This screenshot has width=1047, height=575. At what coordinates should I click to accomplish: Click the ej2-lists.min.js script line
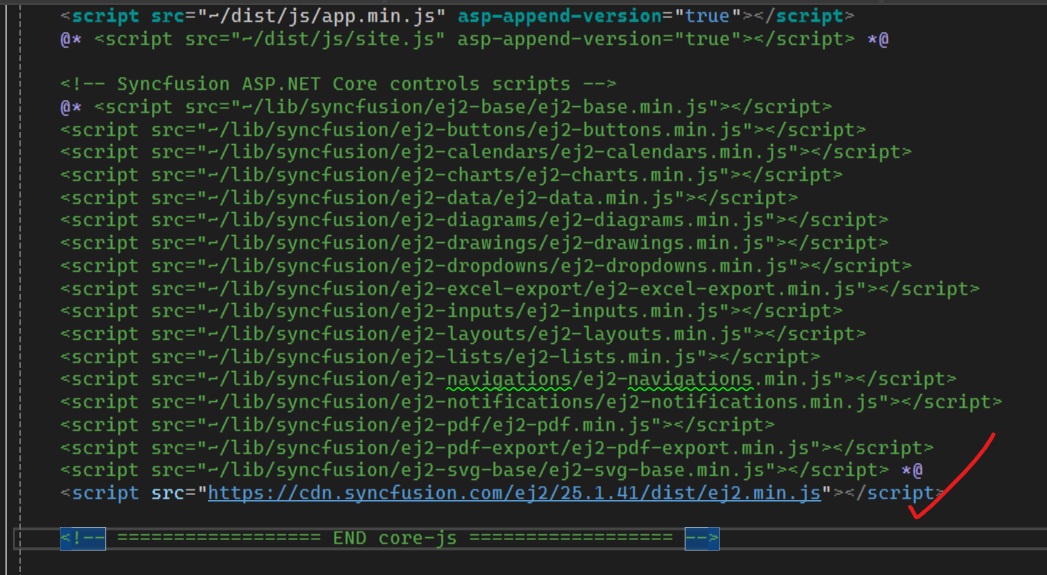pyautogui.click(x=440, y=357)
